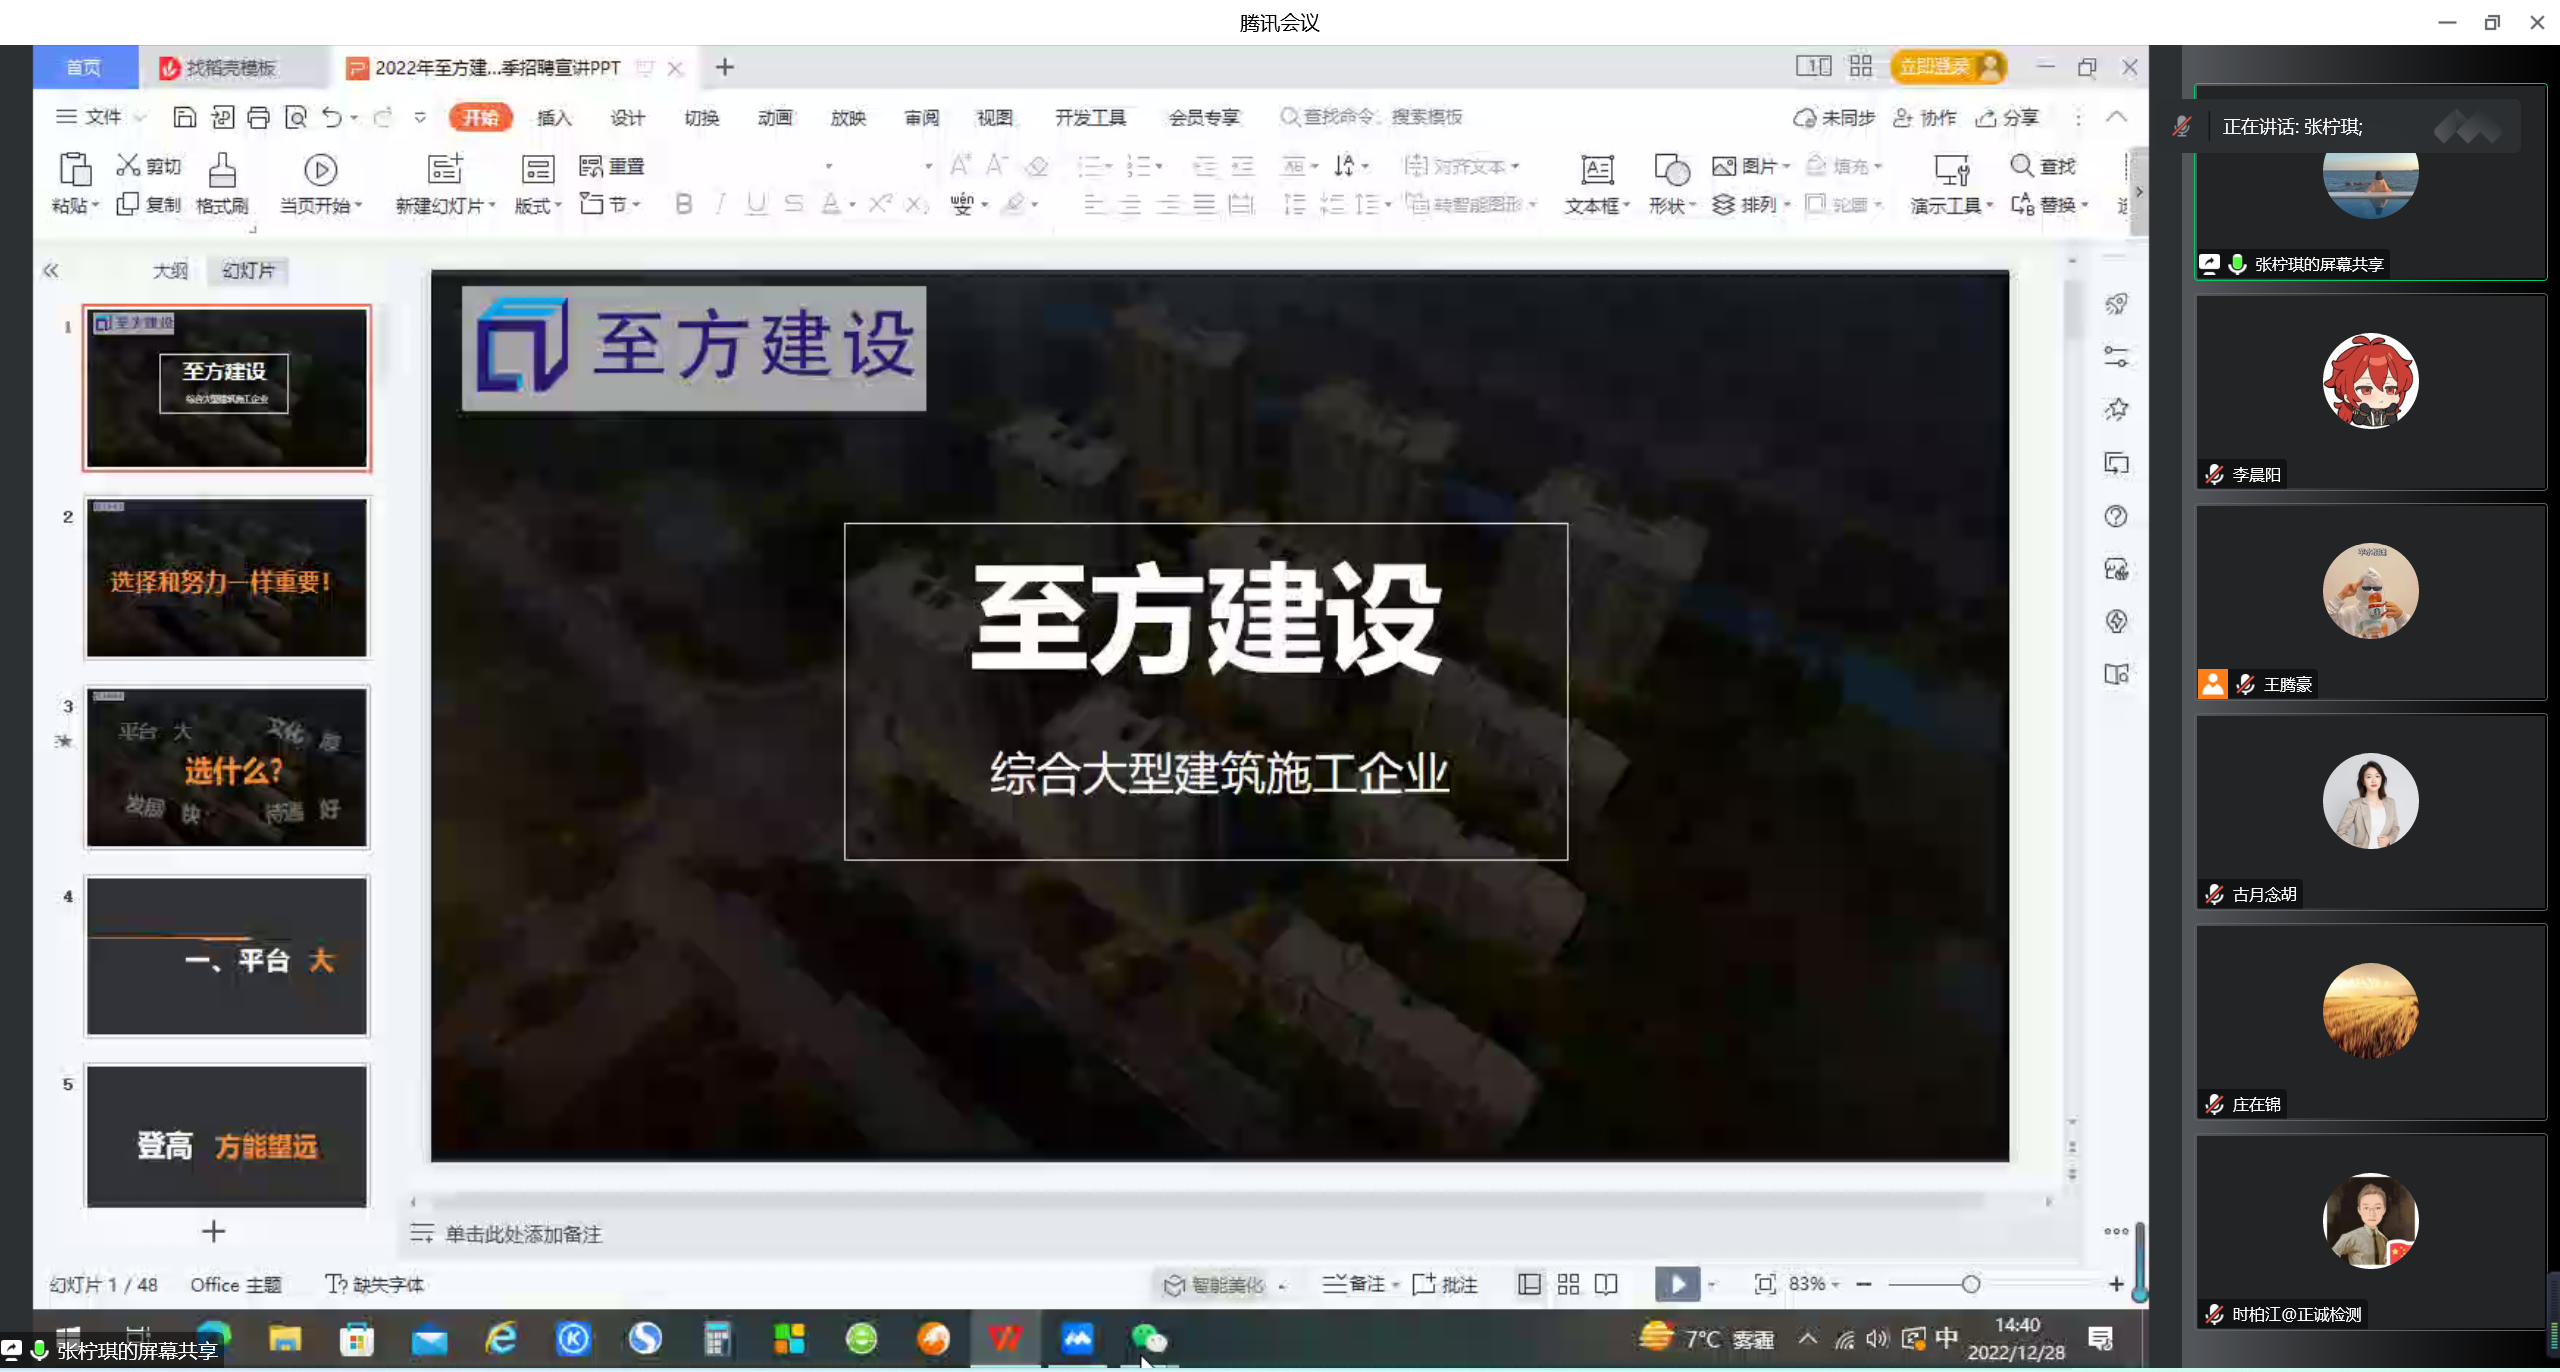This screenshot has width=2560, height=1372.
Task: Click 缺失字体 missing fonts link
Action: pos(375,1284)
